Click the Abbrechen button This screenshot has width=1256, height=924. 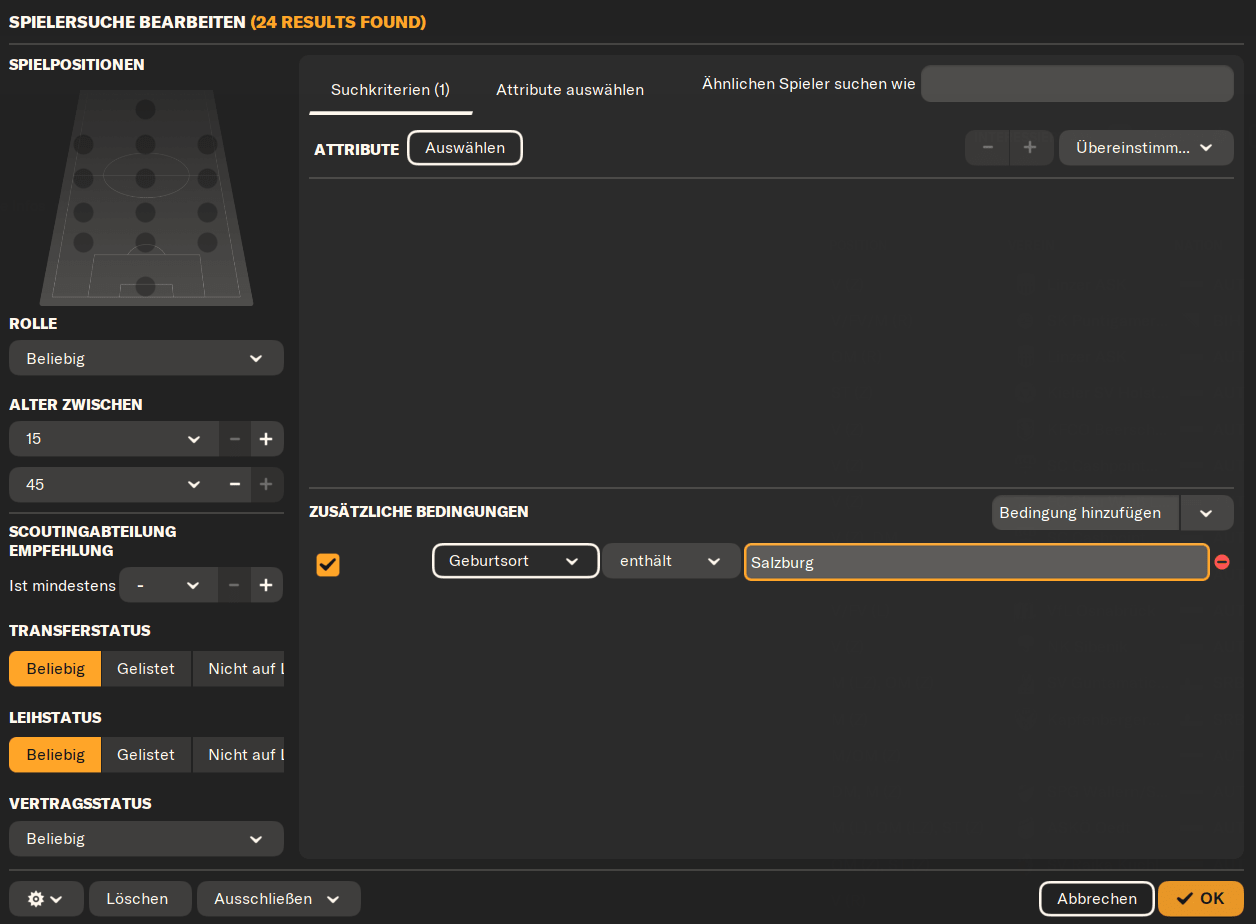1097,899
